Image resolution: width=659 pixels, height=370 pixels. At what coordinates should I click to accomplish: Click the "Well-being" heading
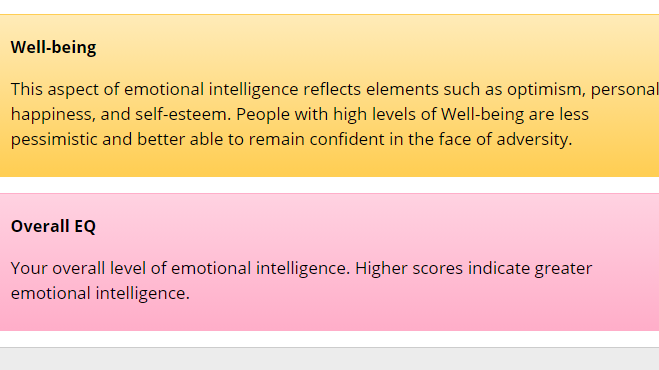point(53,48)
